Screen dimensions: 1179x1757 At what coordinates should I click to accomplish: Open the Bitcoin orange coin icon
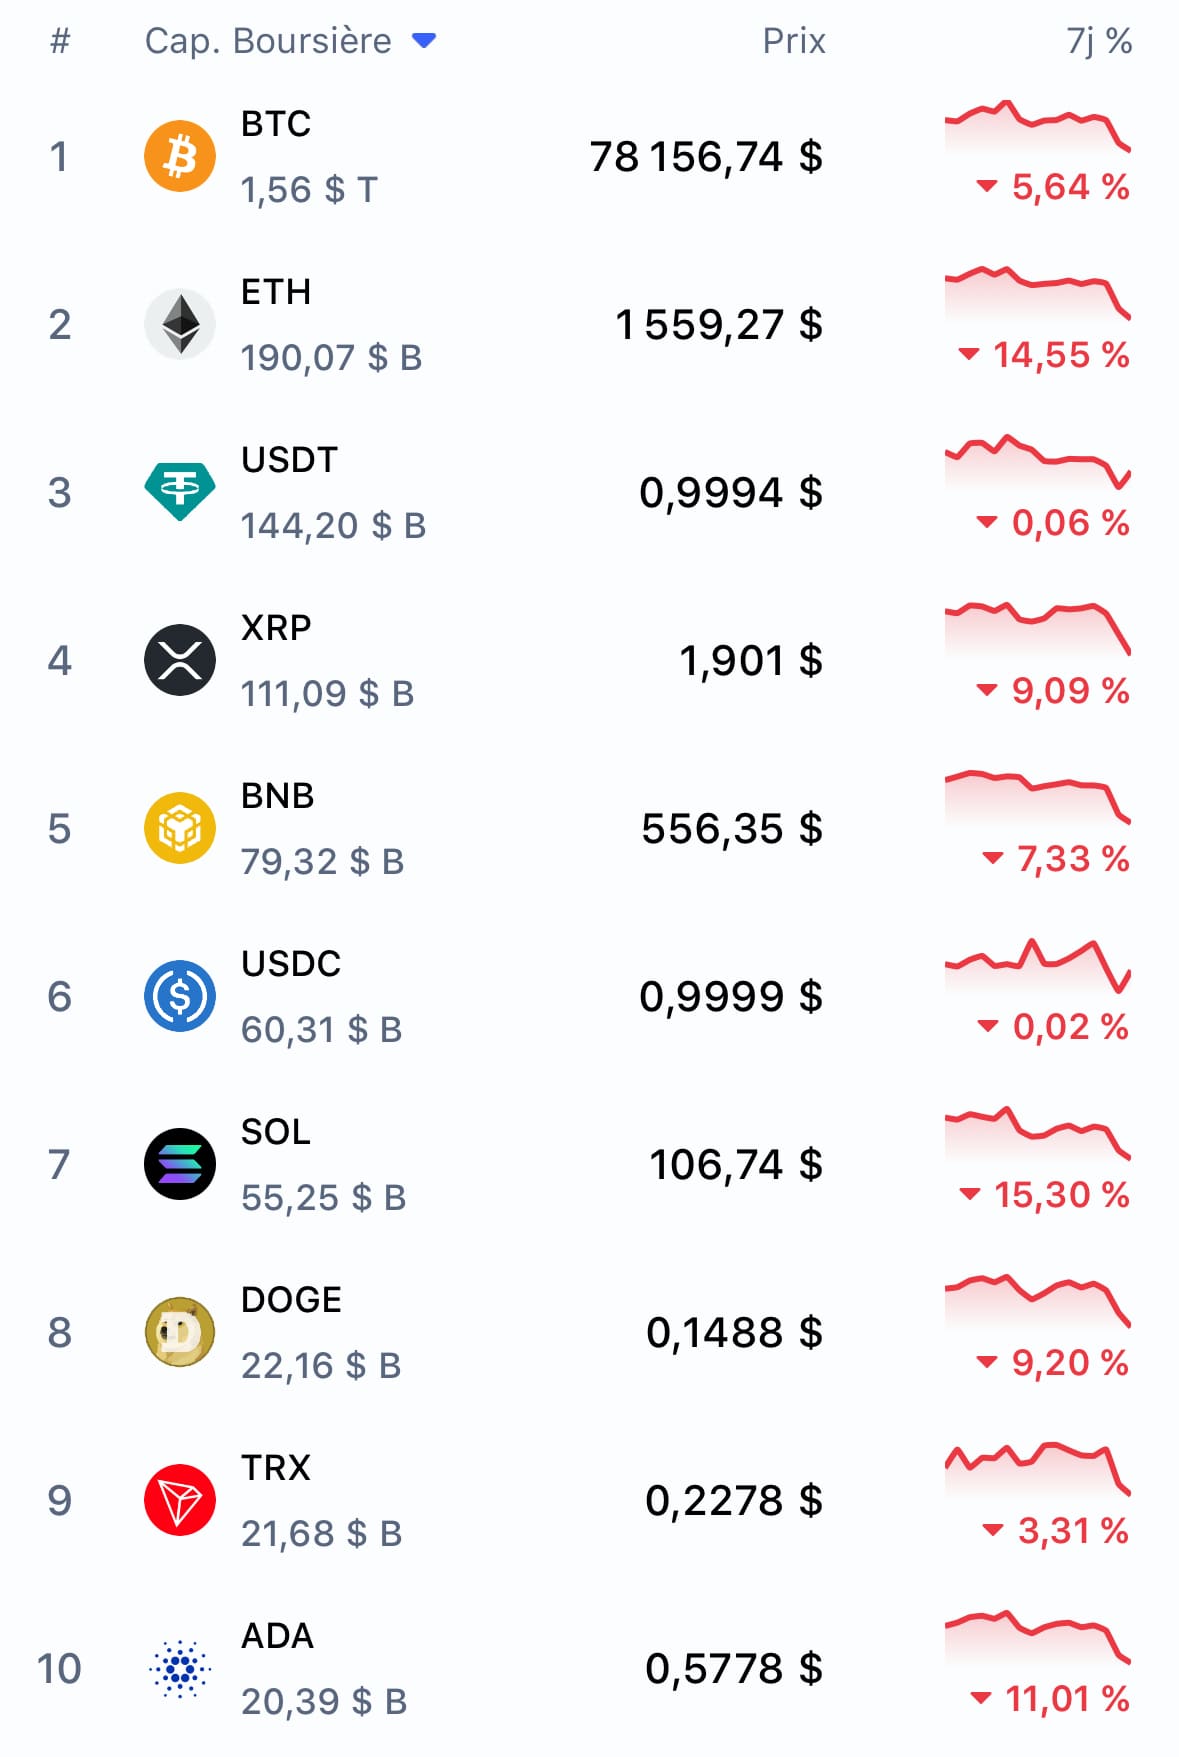coord(180,156)
